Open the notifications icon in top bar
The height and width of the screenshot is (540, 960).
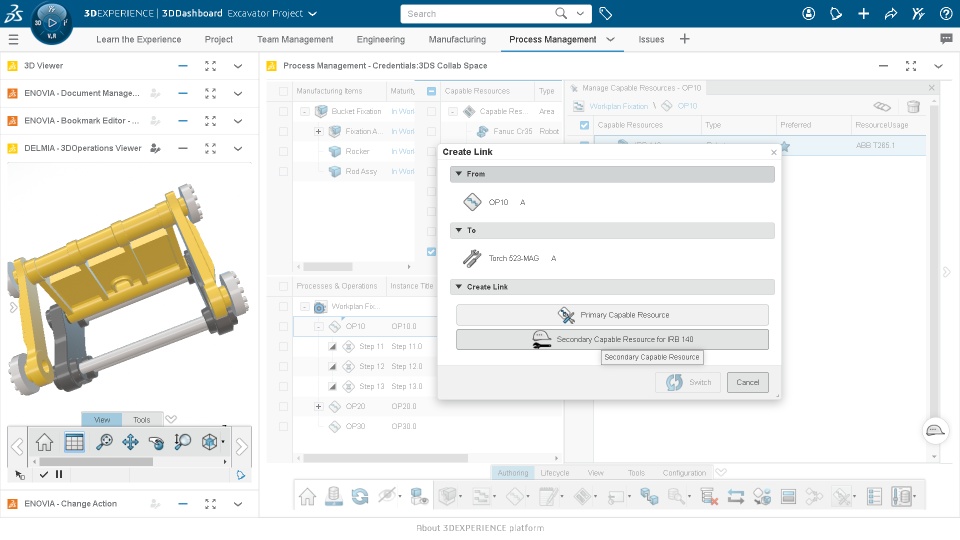(836, 13)
